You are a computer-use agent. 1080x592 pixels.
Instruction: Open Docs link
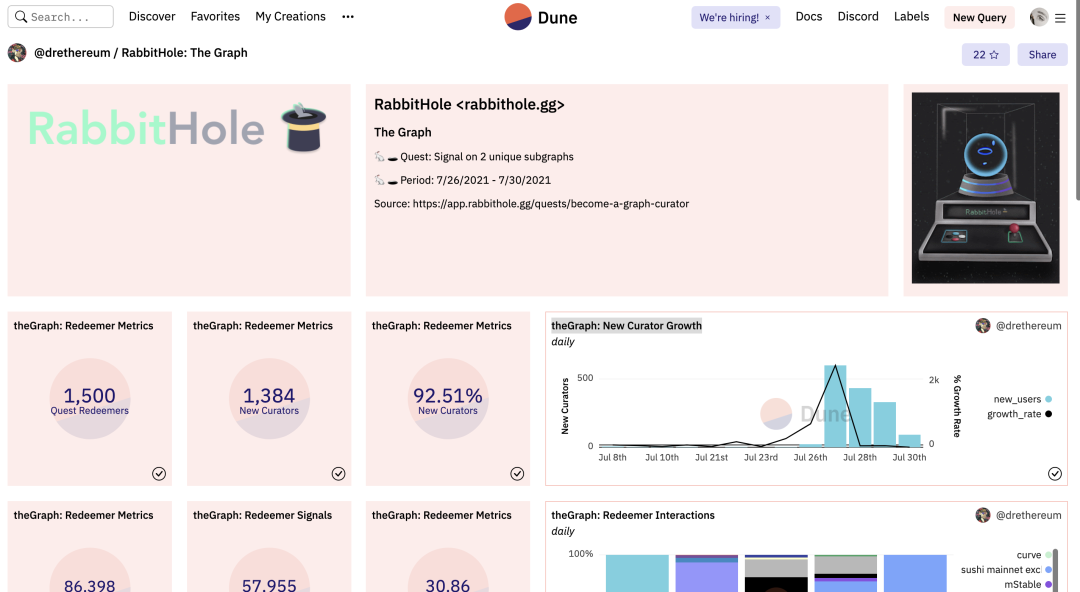[809, 17]
